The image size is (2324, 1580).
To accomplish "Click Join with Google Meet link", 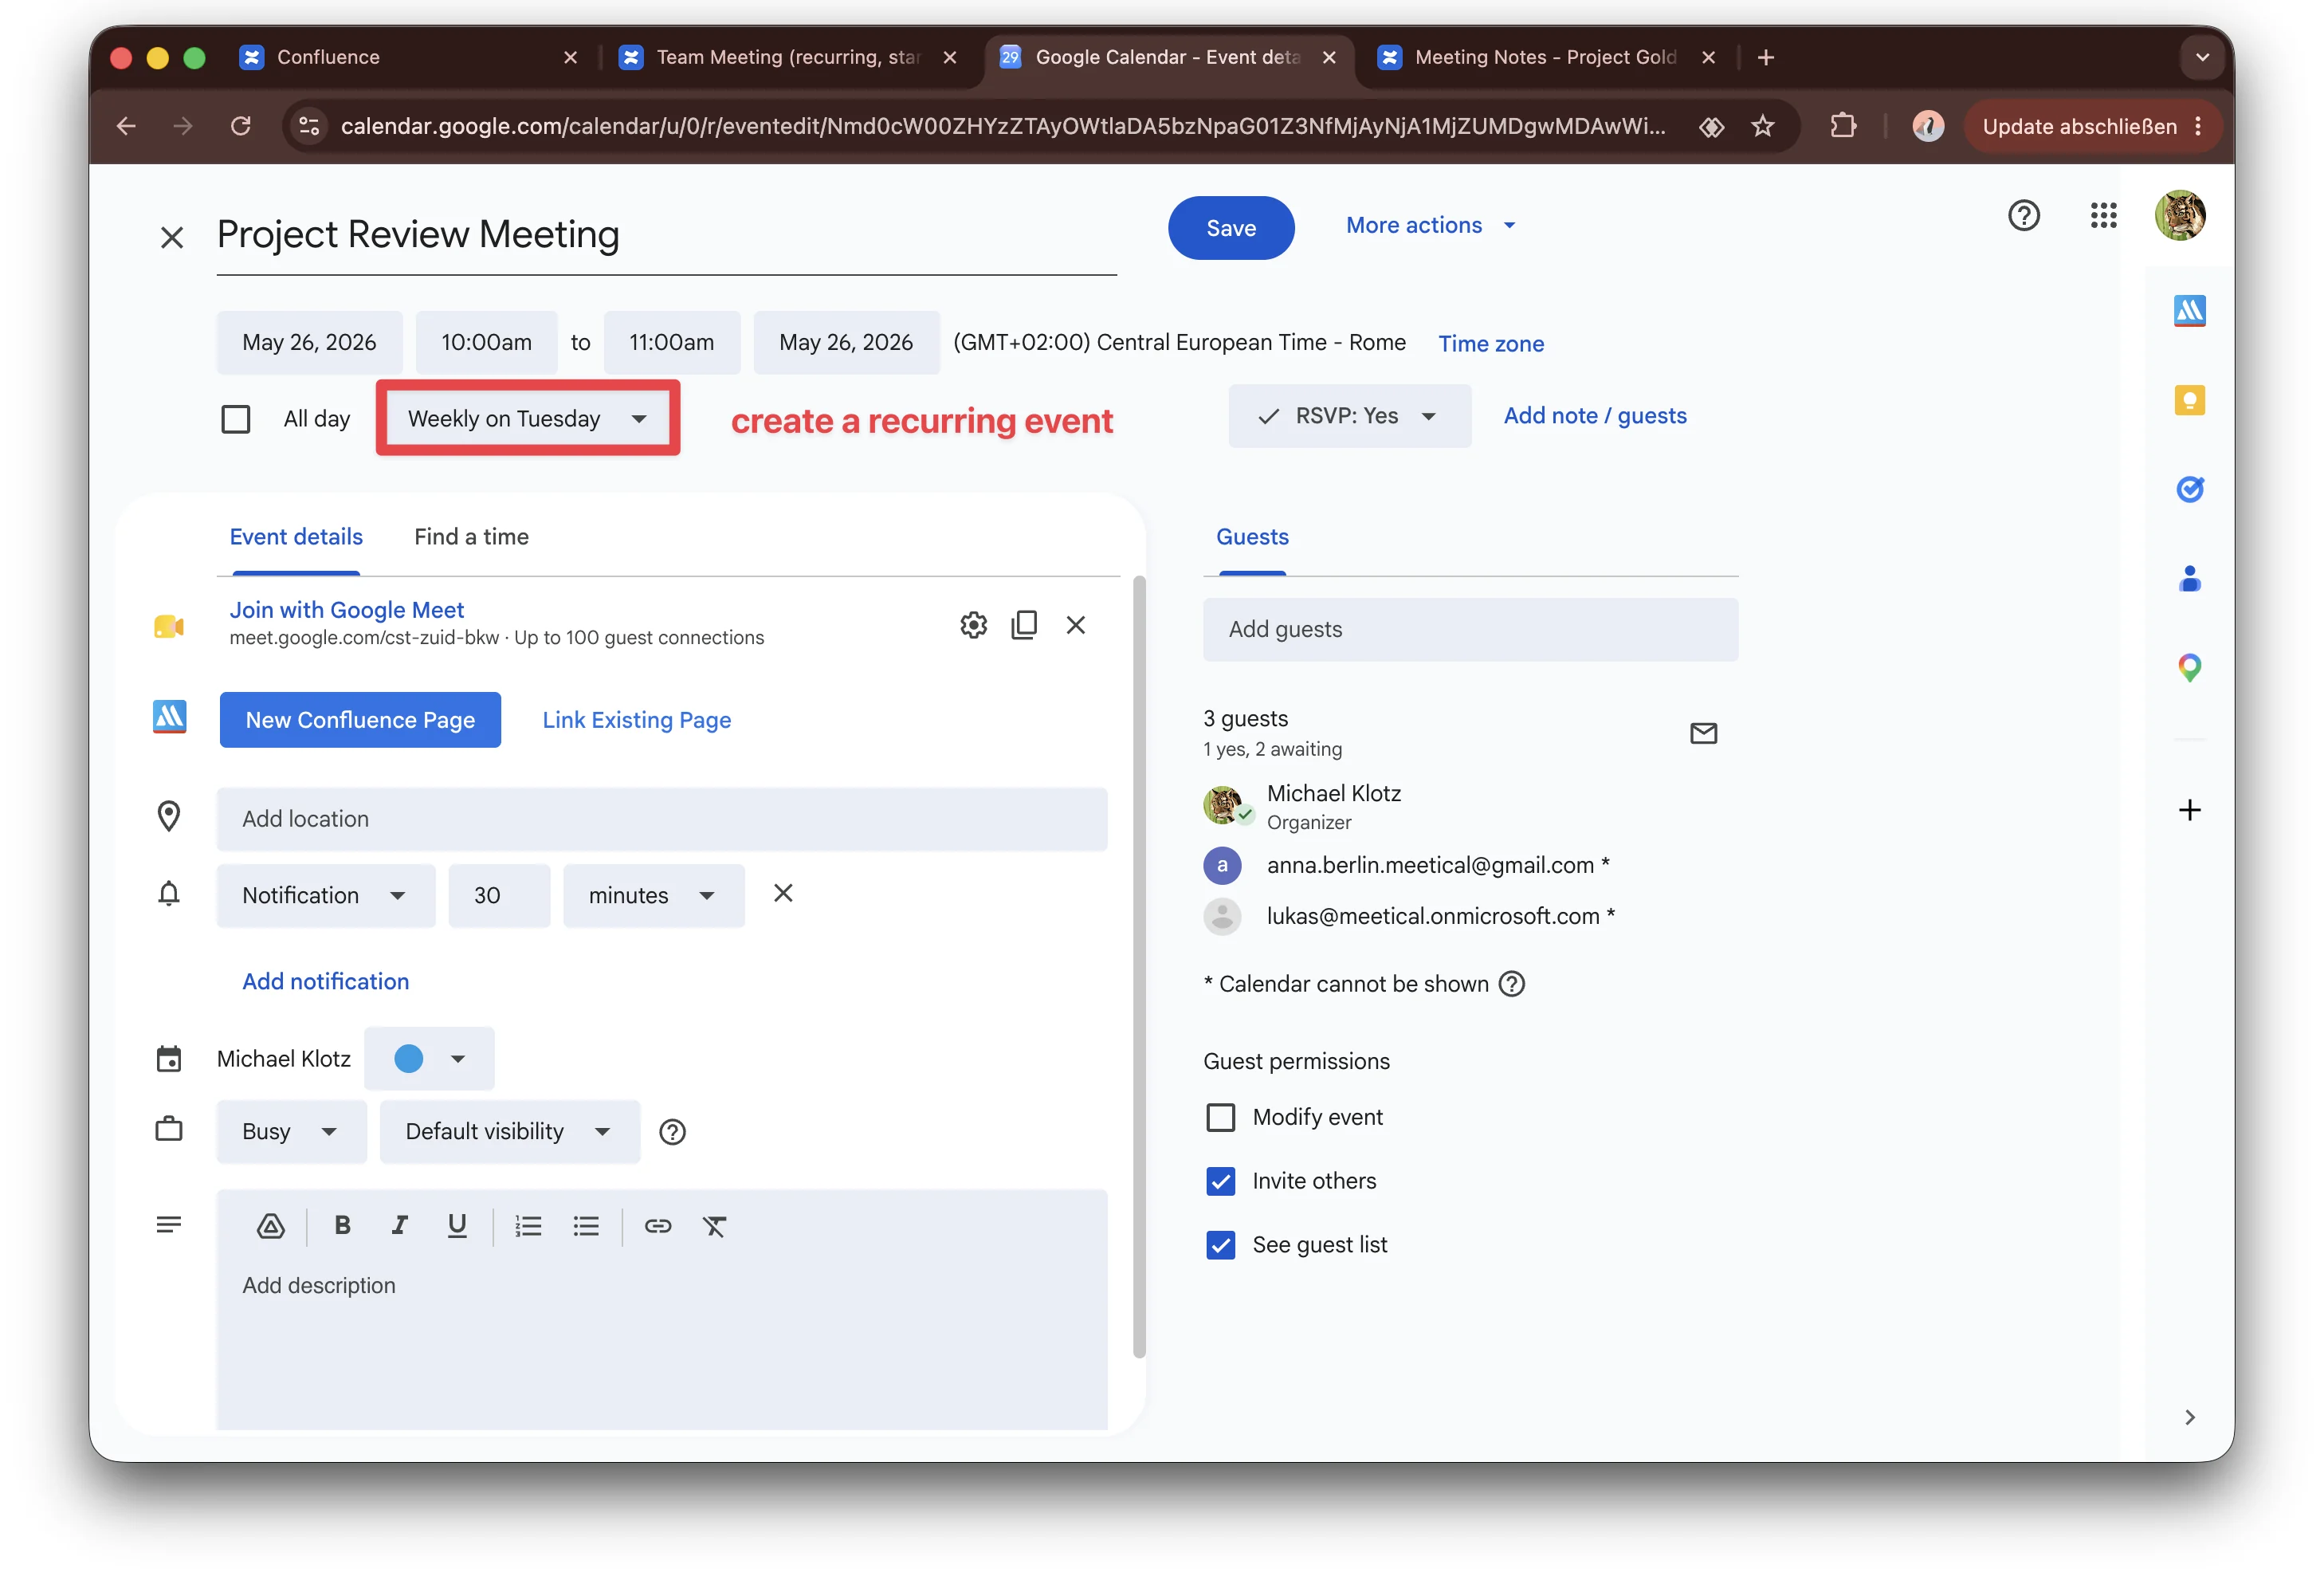I will (x=346, y=610).
